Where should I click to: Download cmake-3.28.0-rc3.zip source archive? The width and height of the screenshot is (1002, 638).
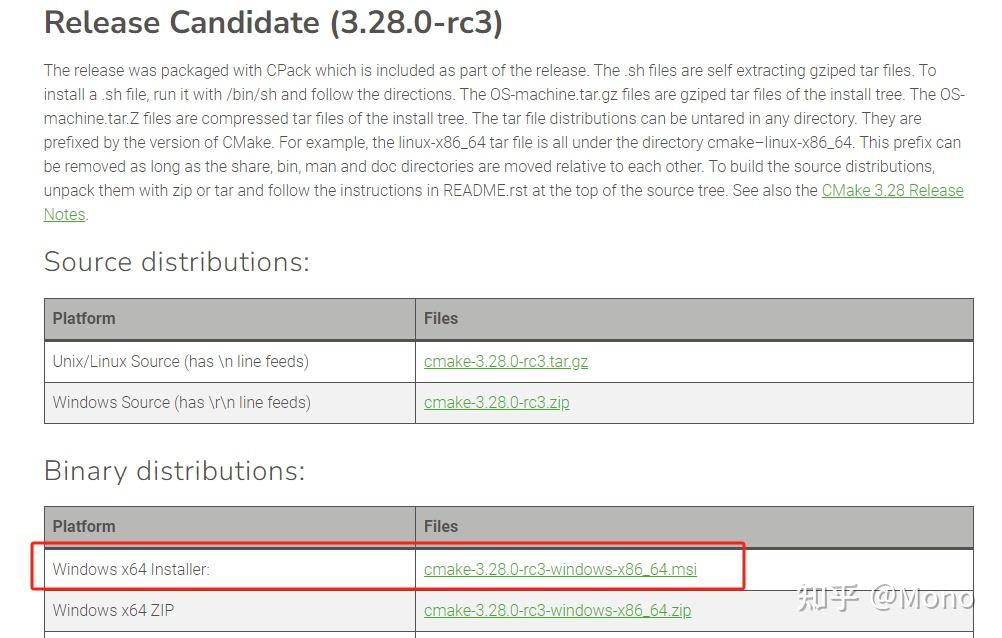click(x=497, y=403)
